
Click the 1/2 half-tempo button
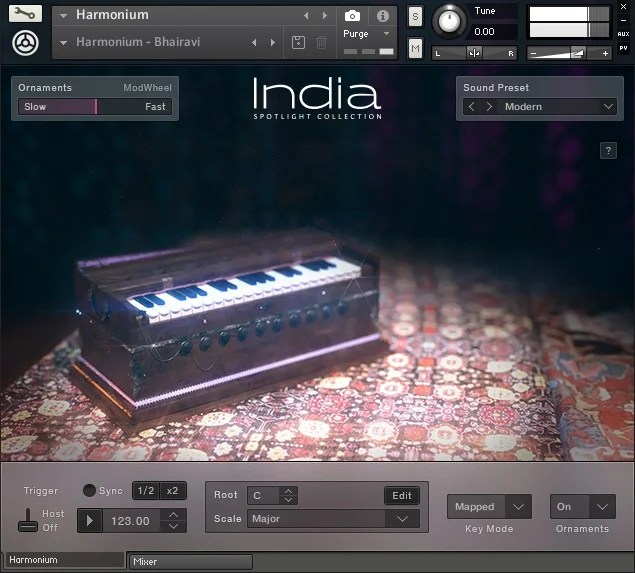(x=146, y=491)
